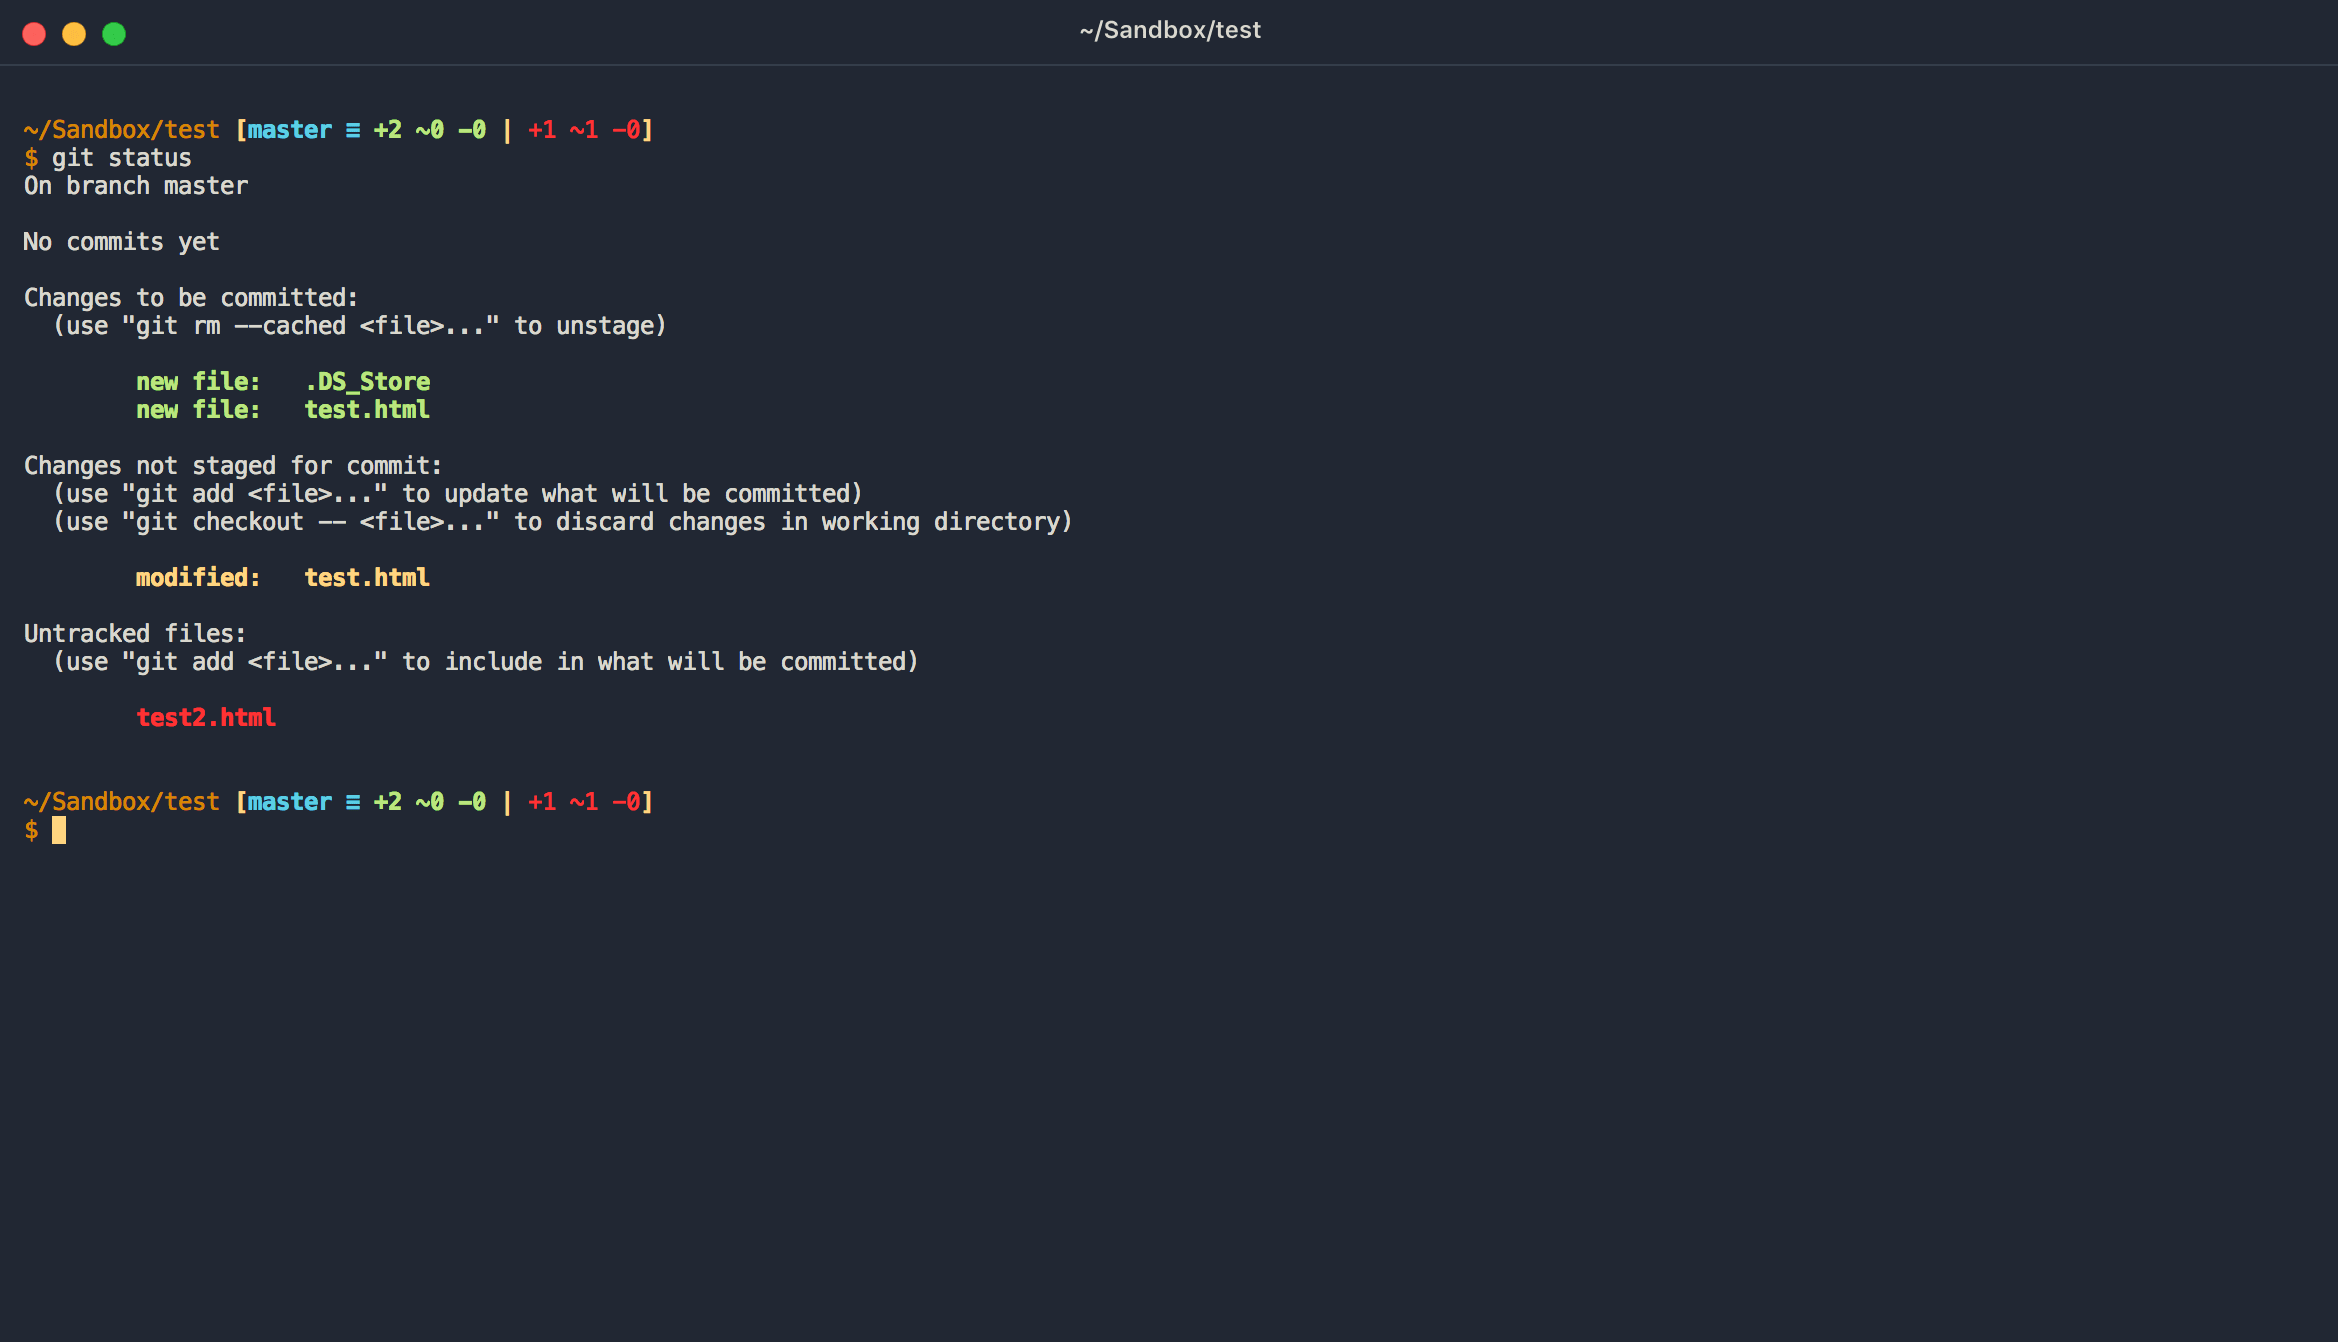
Task: Click the green zoom traffic light button
Action: click(x=114, y=33)
